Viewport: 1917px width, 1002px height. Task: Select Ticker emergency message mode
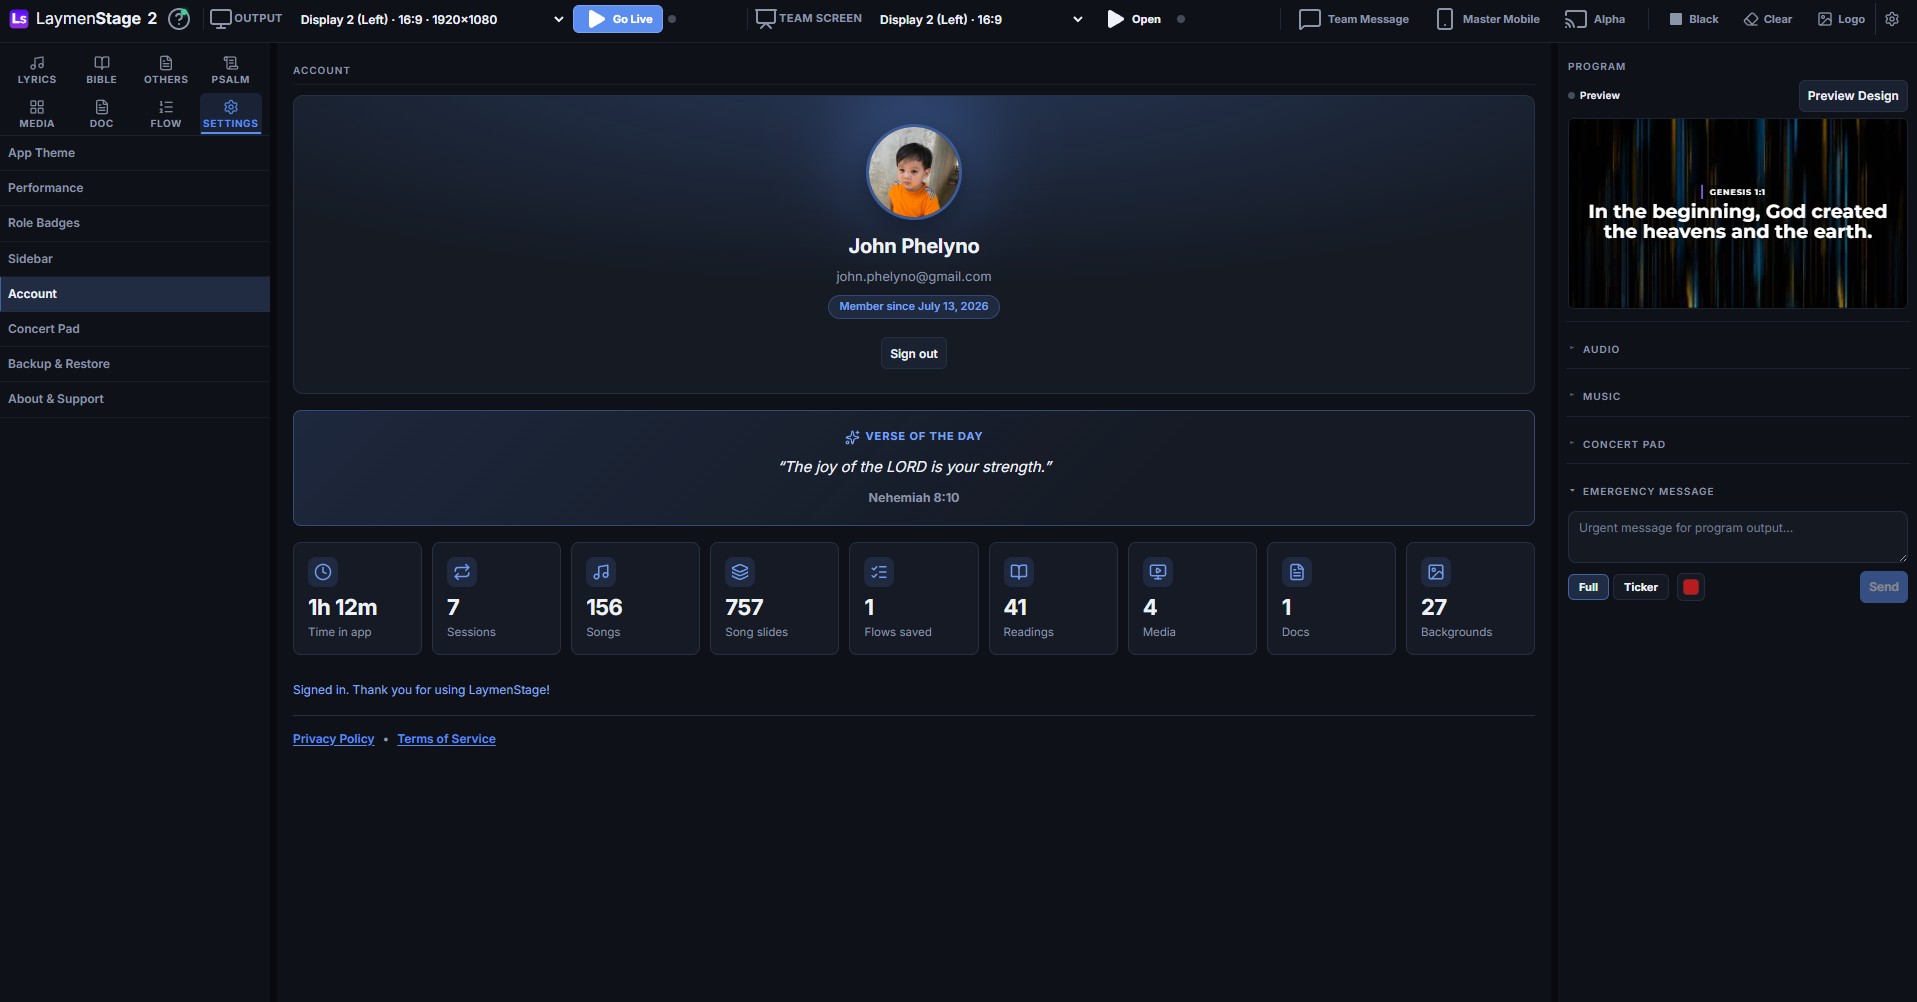pos(1640,587)
